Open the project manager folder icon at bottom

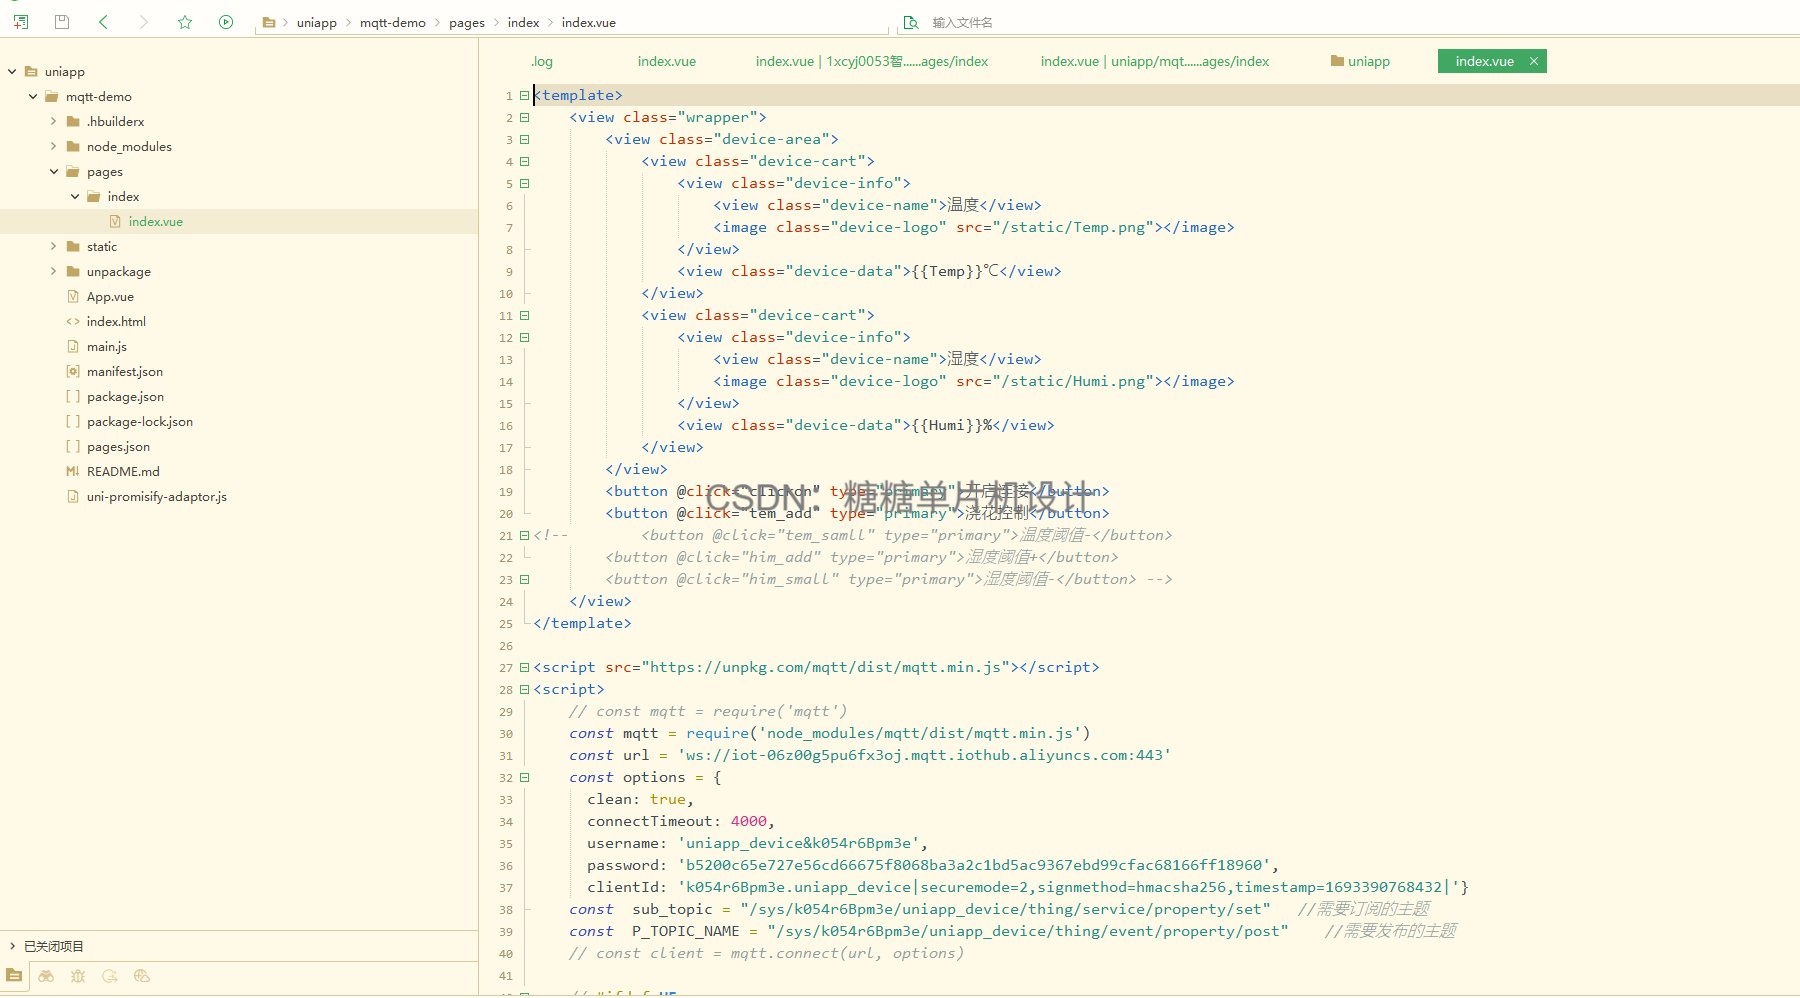(x=14, y=976)
